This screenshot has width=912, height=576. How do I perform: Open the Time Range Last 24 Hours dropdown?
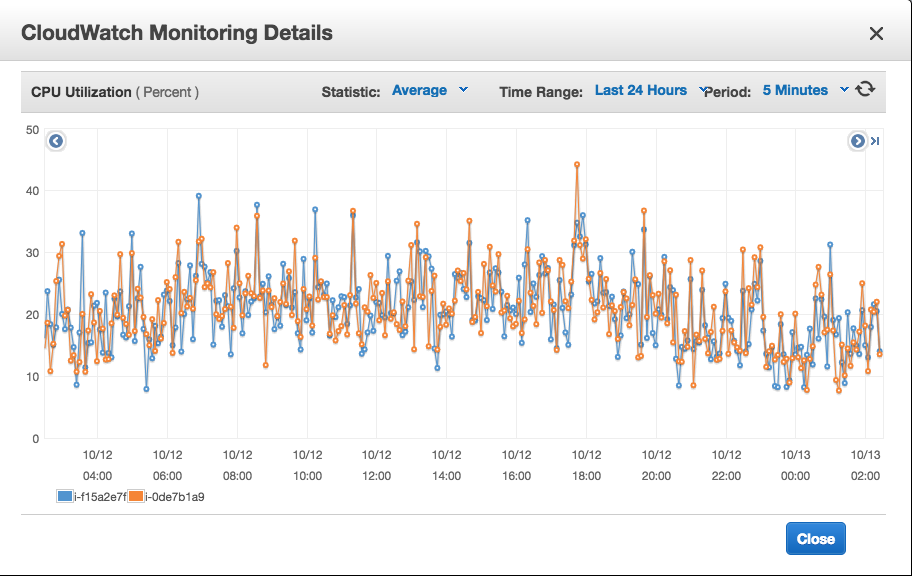(650, 90)
